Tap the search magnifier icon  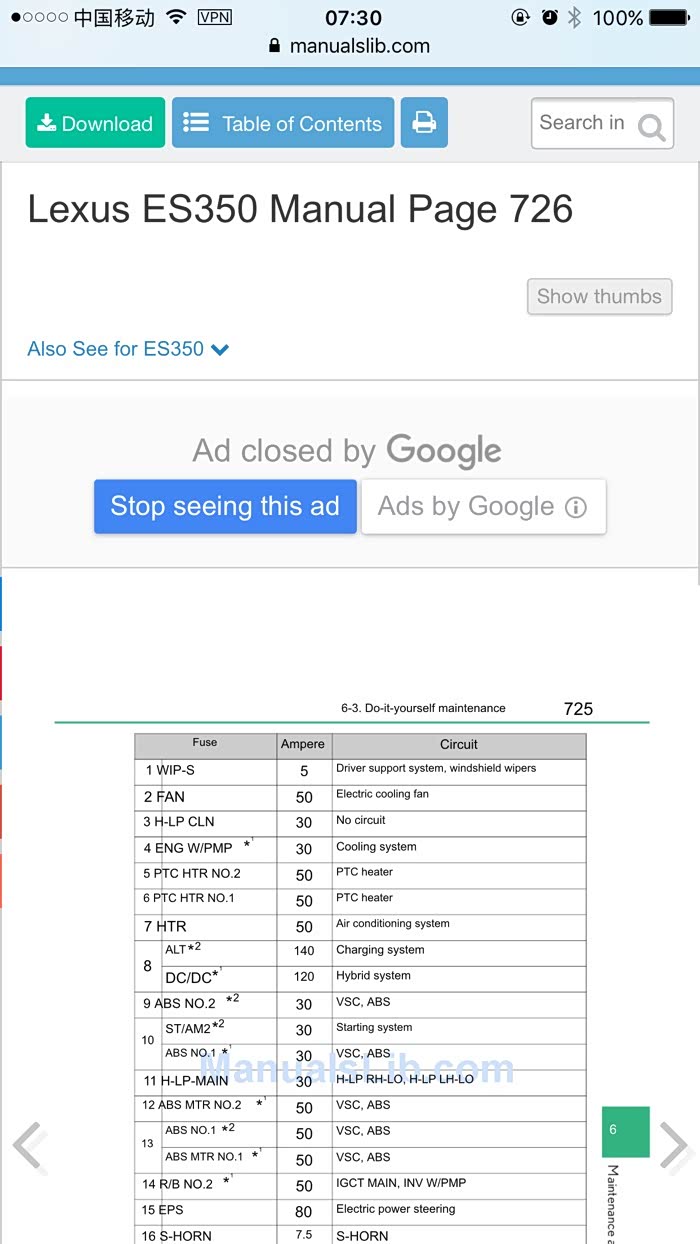(651, 127)
